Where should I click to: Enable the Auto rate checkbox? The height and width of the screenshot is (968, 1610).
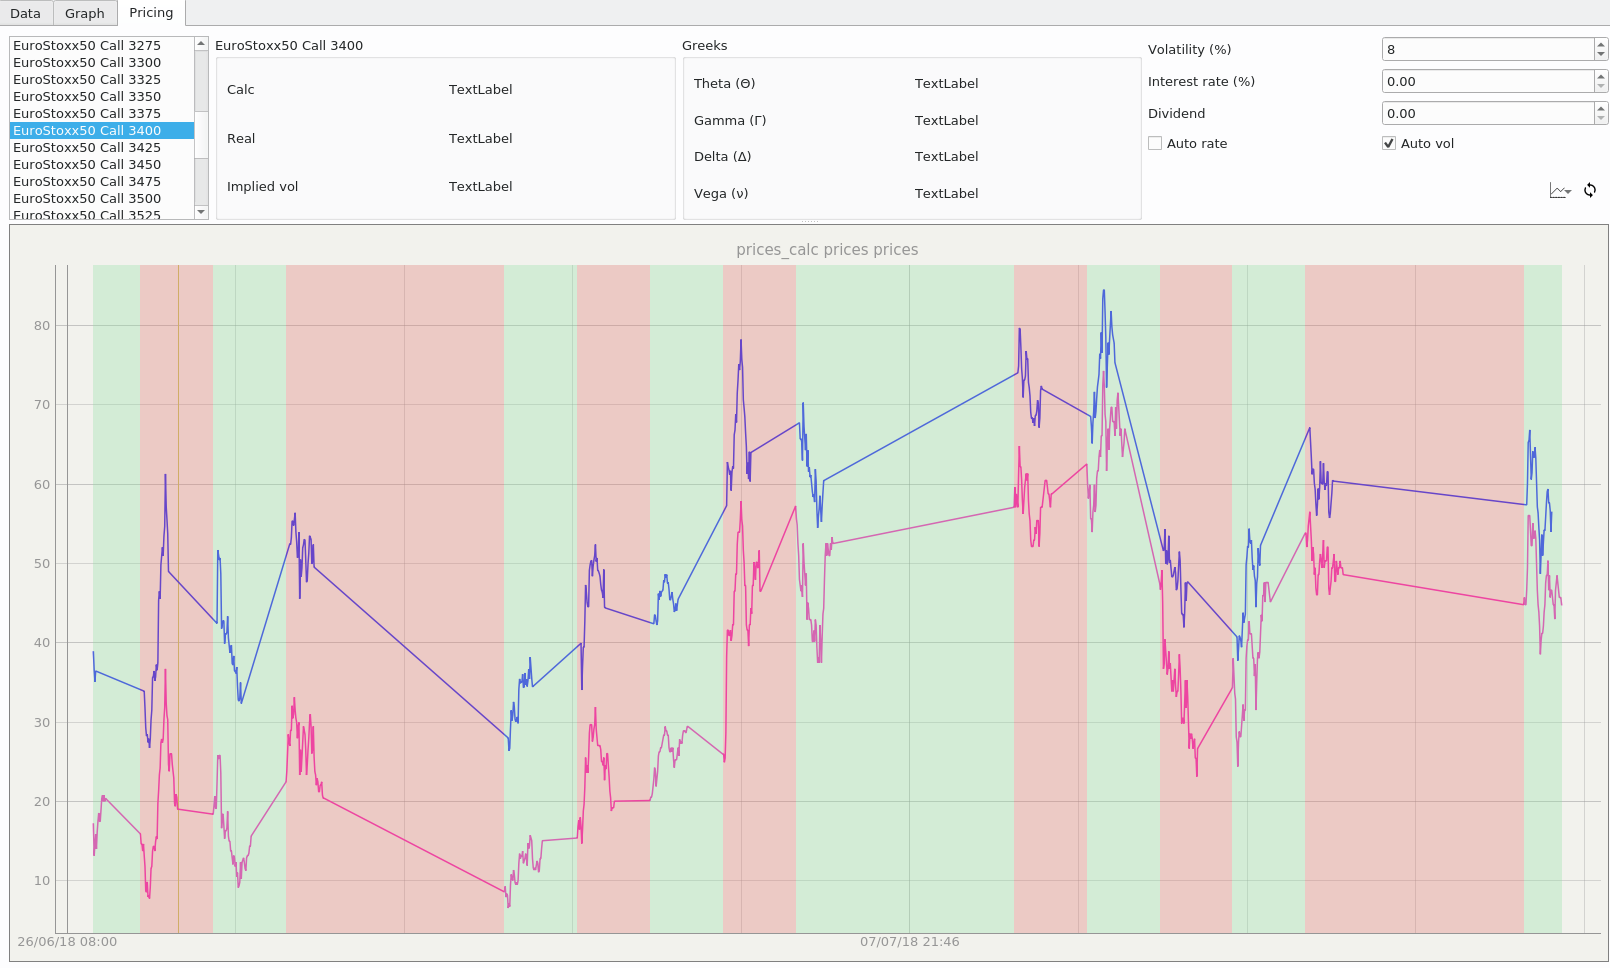pos(1155,143)
